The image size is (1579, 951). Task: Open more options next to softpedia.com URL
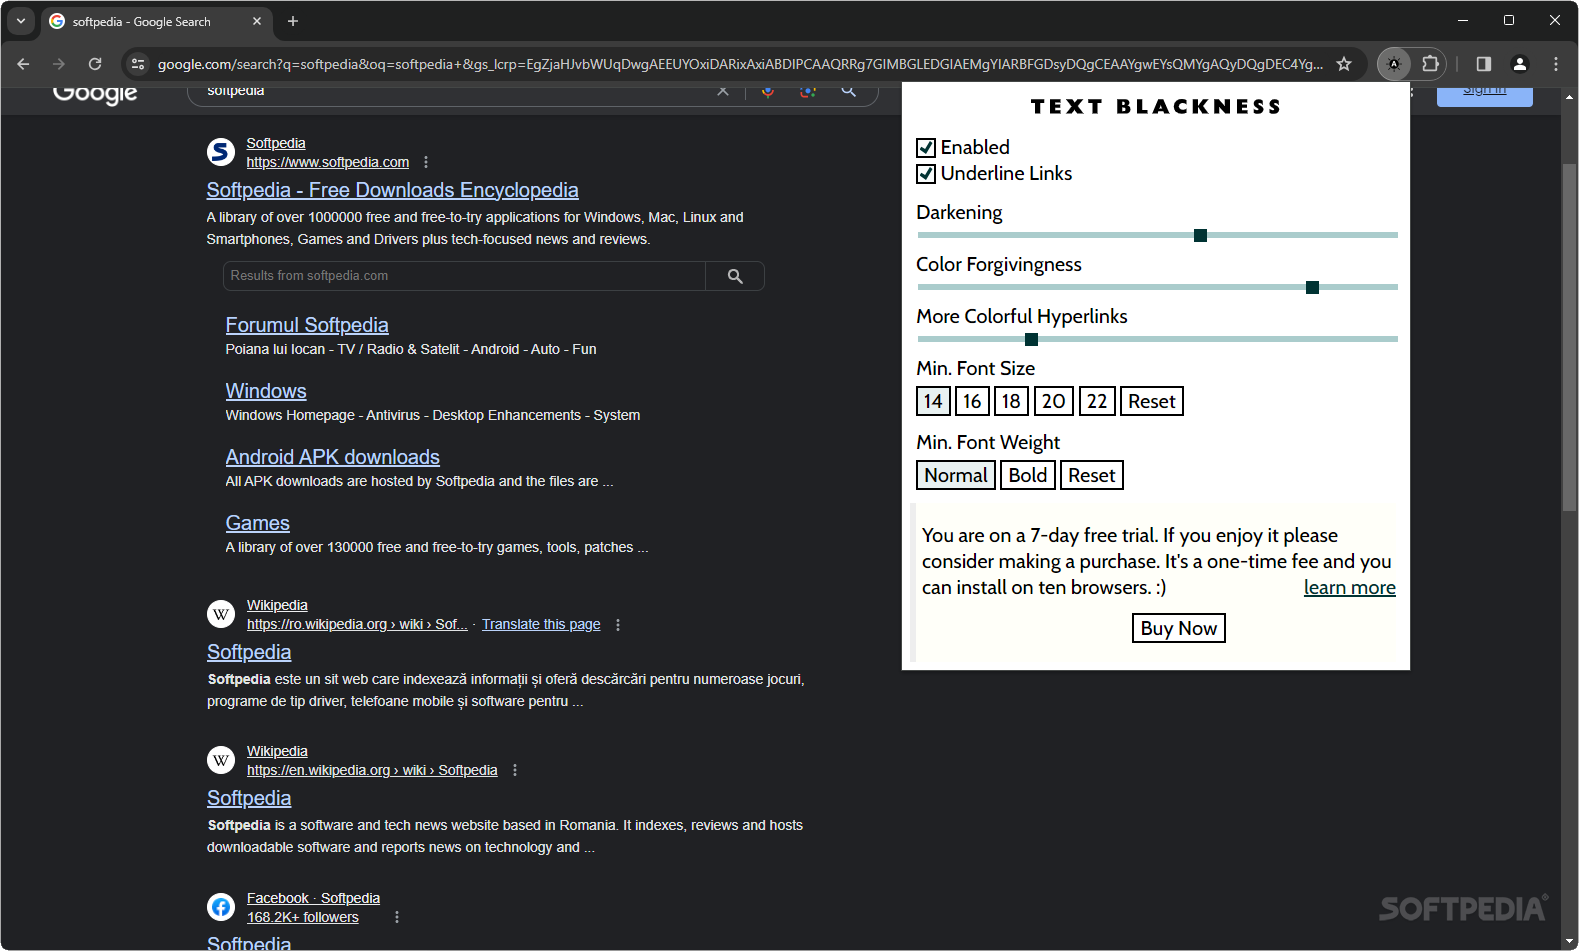coord(426,162)
